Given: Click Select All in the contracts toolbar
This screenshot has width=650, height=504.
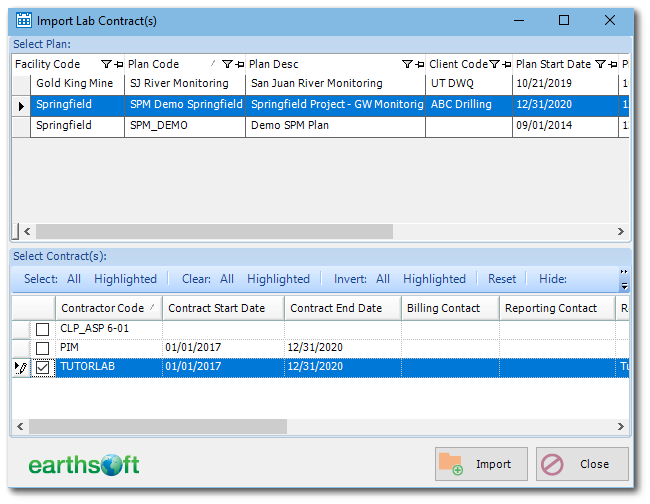Looking at the screenshot, I should pyautogui.click(x=74, y=279).
